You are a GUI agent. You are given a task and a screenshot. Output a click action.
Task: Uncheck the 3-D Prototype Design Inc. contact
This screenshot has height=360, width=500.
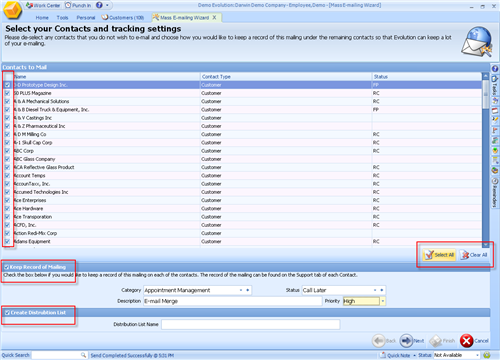coord(7,85)
